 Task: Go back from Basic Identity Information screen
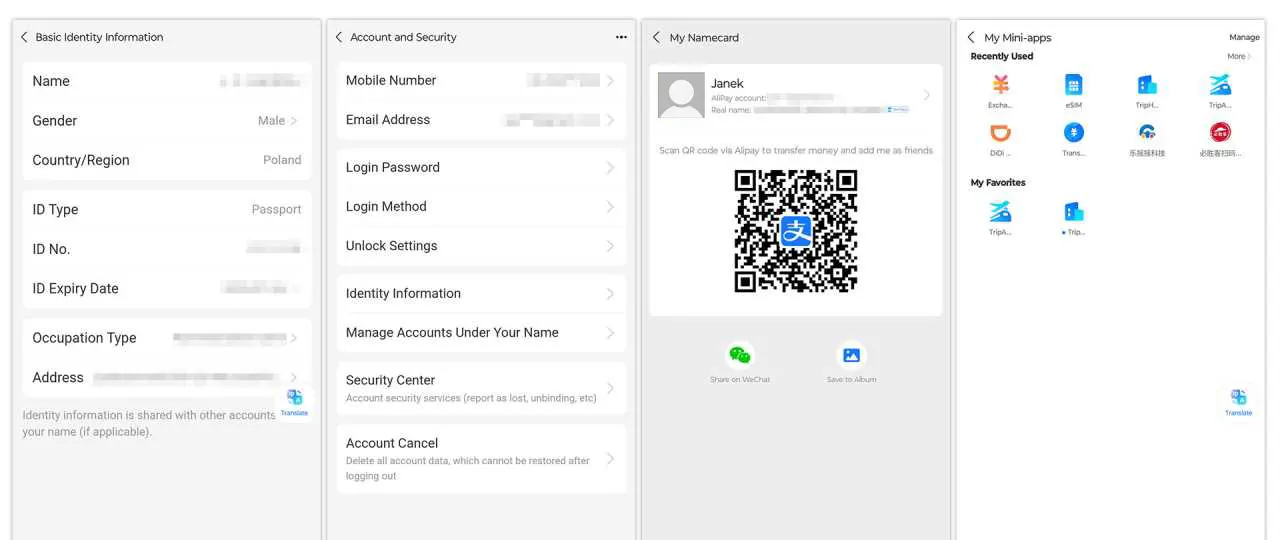click(25, 37)
